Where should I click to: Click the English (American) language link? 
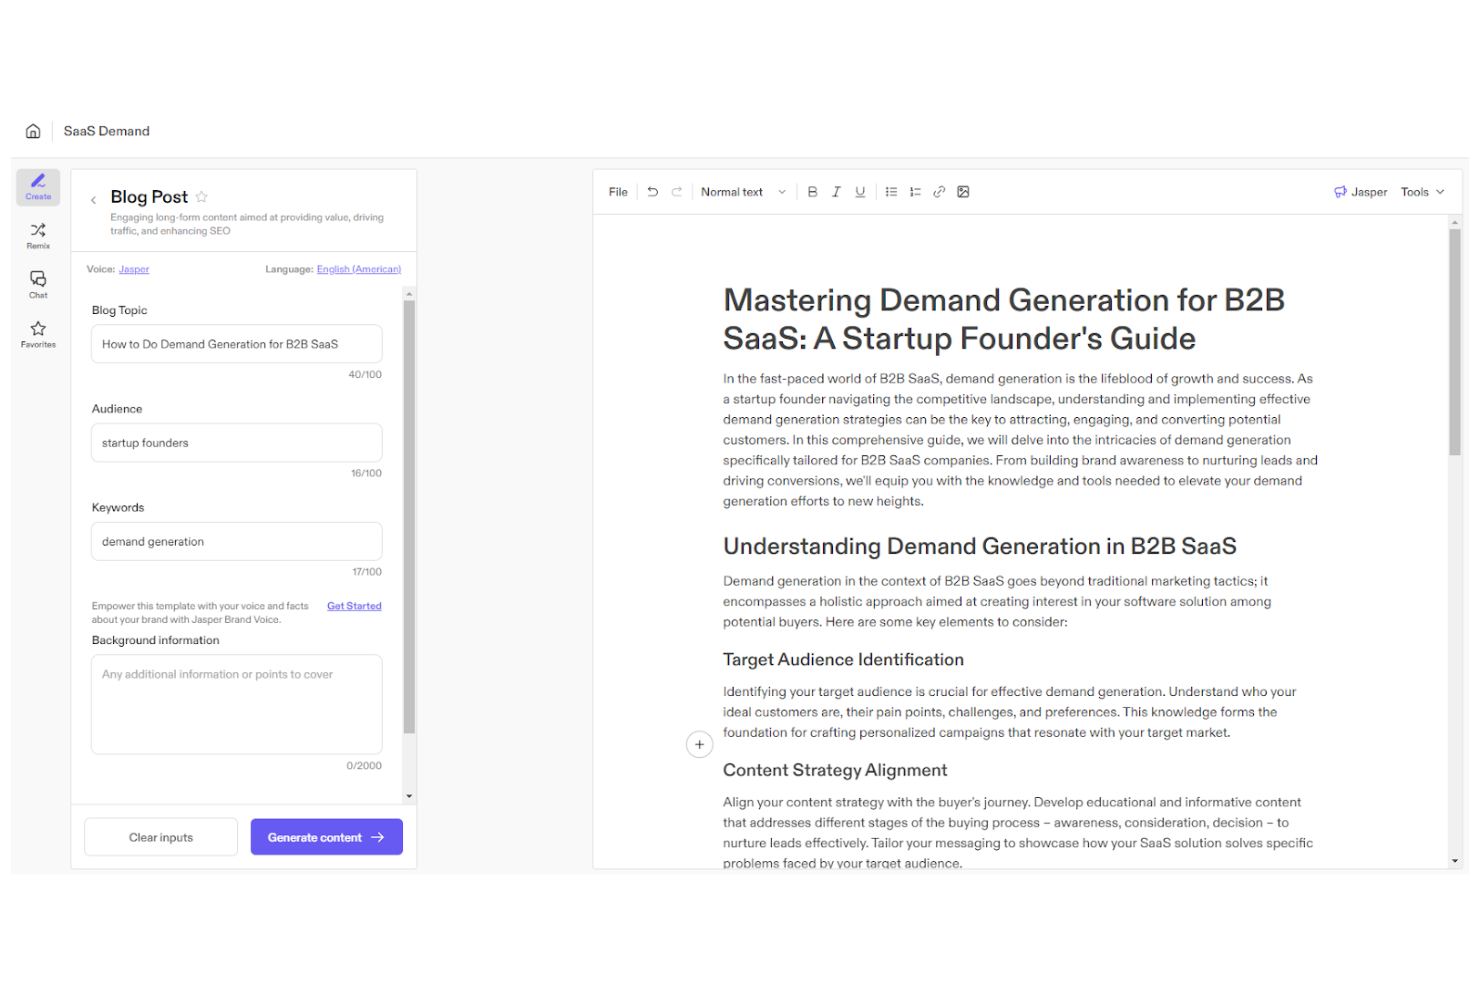pos(358,269)
